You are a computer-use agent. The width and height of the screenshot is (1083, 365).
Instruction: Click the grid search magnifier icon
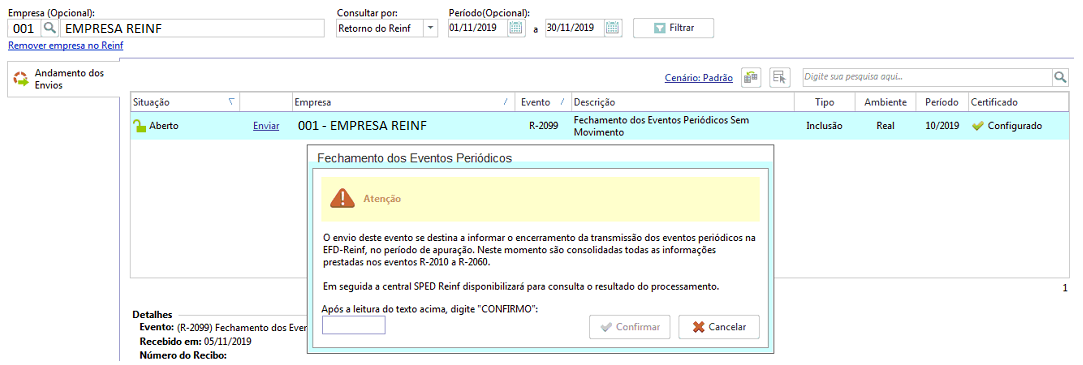pos(1060,77)
